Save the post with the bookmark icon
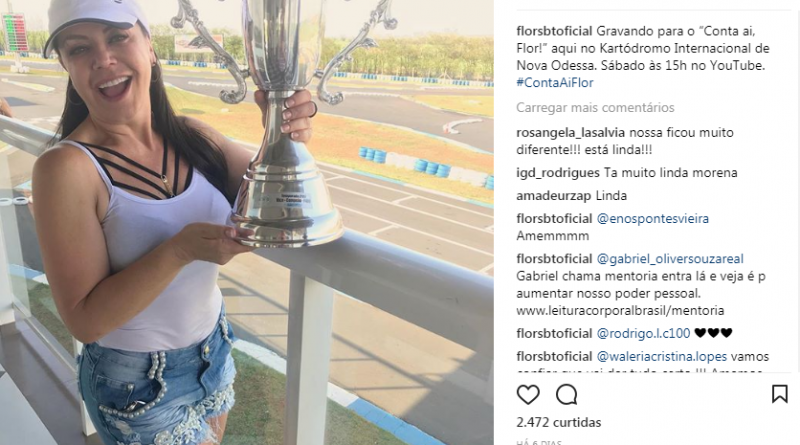Image resolution: width=800 pixels, height=445 pixels. click(x=780, y=394)
